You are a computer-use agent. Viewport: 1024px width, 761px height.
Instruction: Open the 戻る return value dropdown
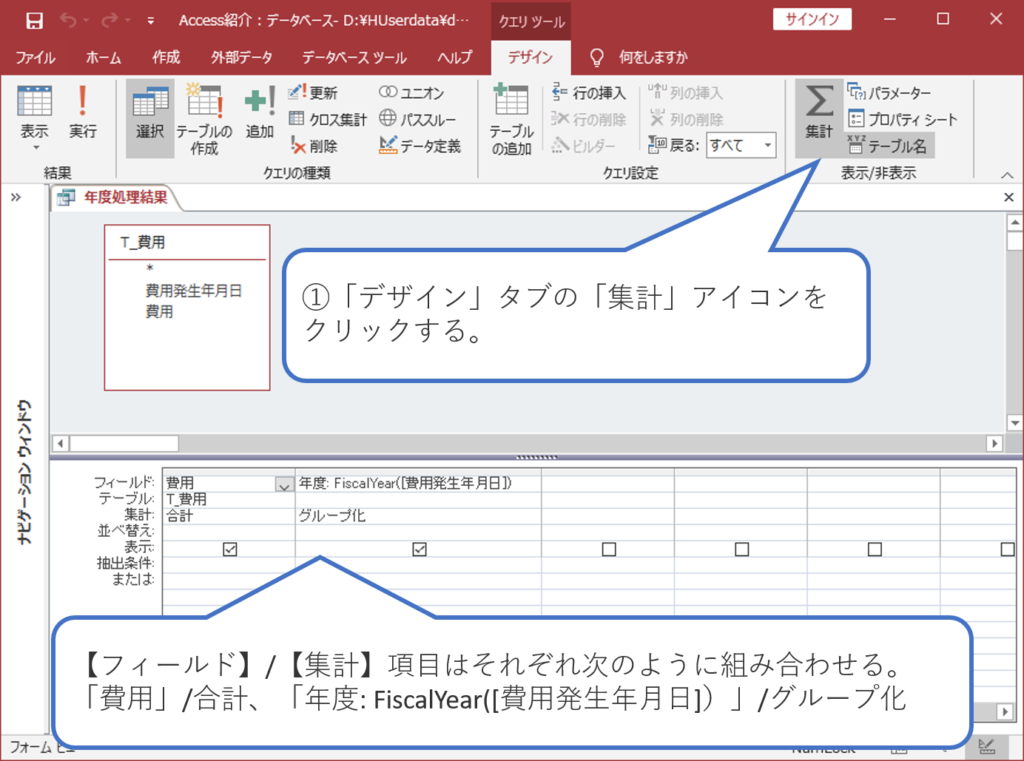[767, 144]
